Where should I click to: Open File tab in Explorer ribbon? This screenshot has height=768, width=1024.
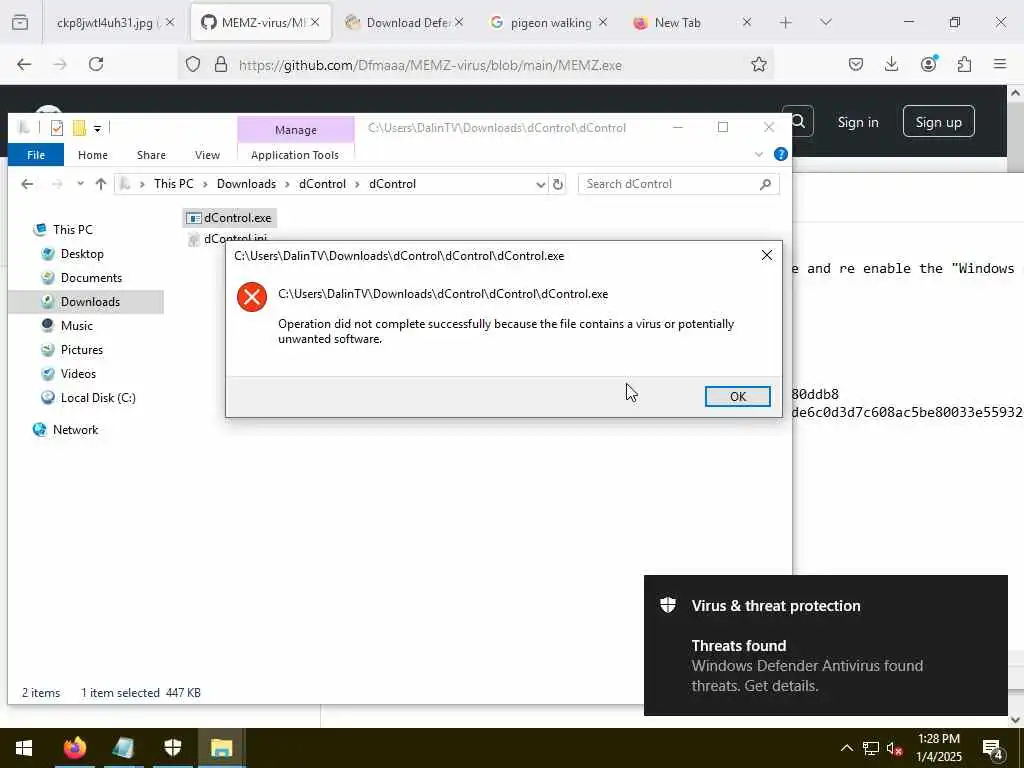coord(36,155)
